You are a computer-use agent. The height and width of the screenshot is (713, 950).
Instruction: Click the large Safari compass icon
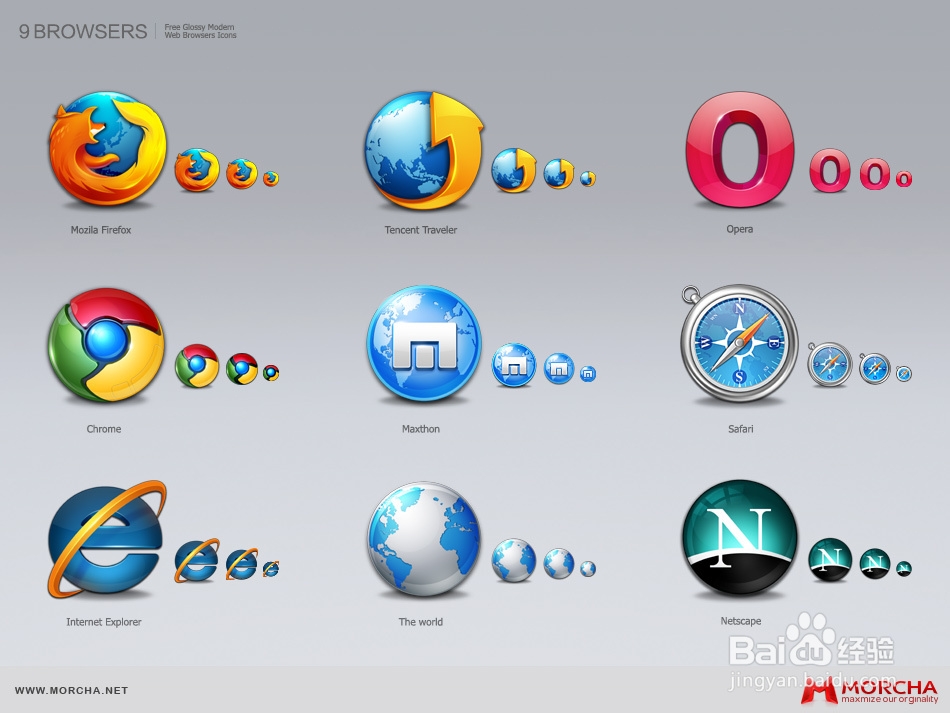click(x=739, y=343)
